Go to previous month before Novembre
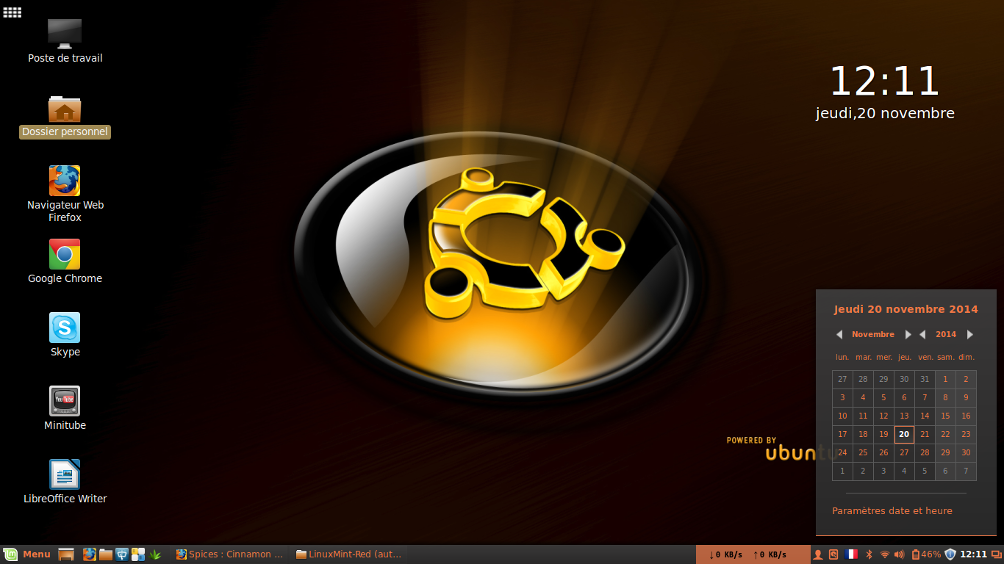 (839, 334)
